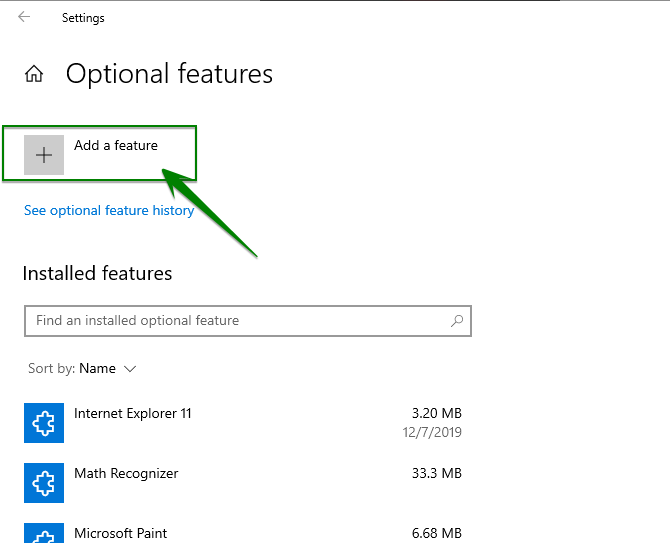
Task: Click the 3.20 MB size of Internet Explorer
Action: [437, 413]
